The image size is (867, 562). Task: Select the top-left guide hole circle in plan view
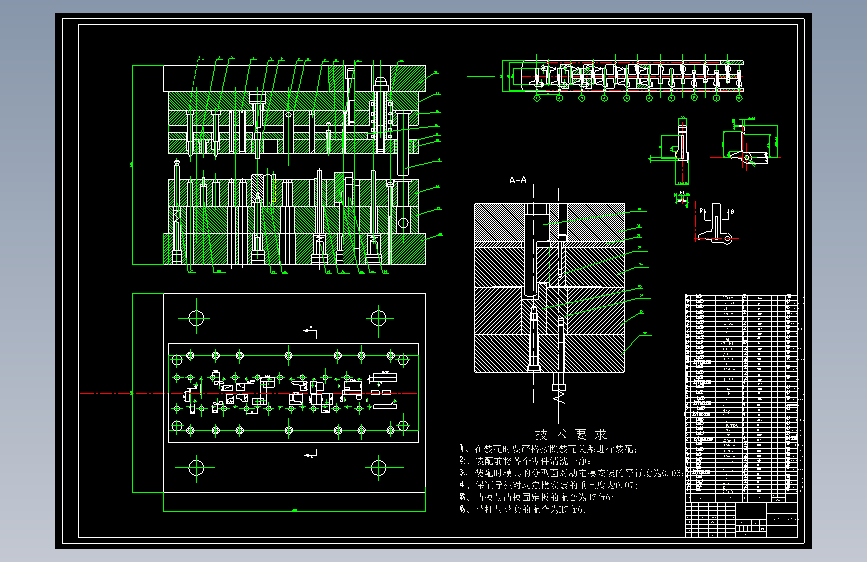click(196, 318)
